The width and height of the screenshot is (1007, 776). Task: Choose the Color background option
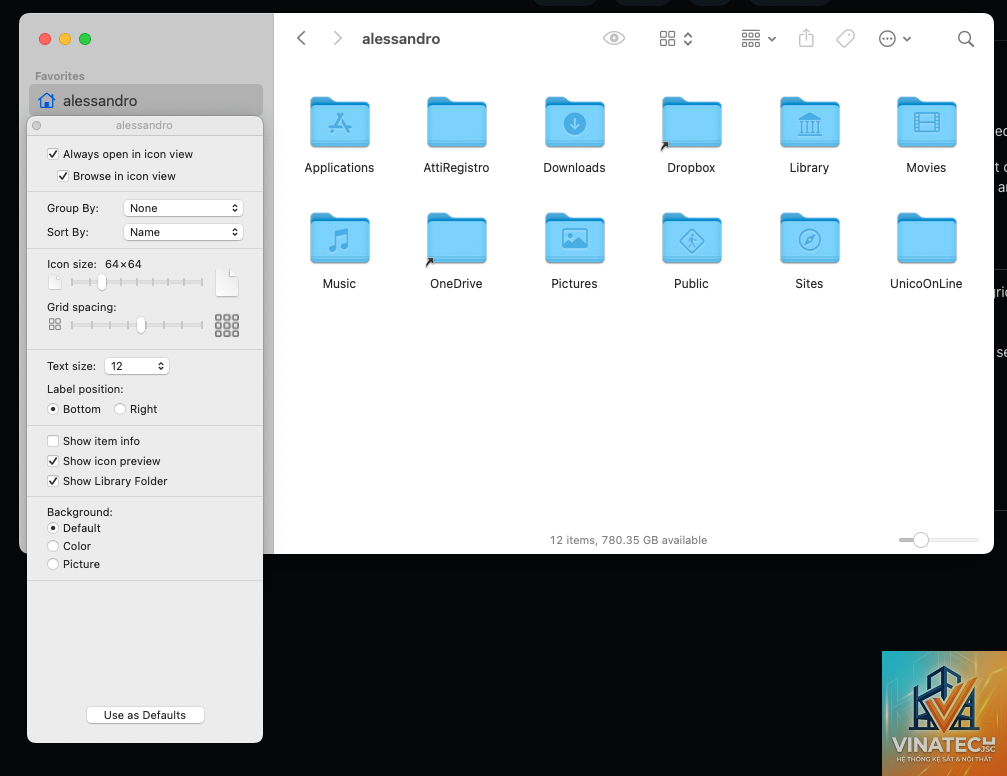pyautogui.click(x=53, y=546)
